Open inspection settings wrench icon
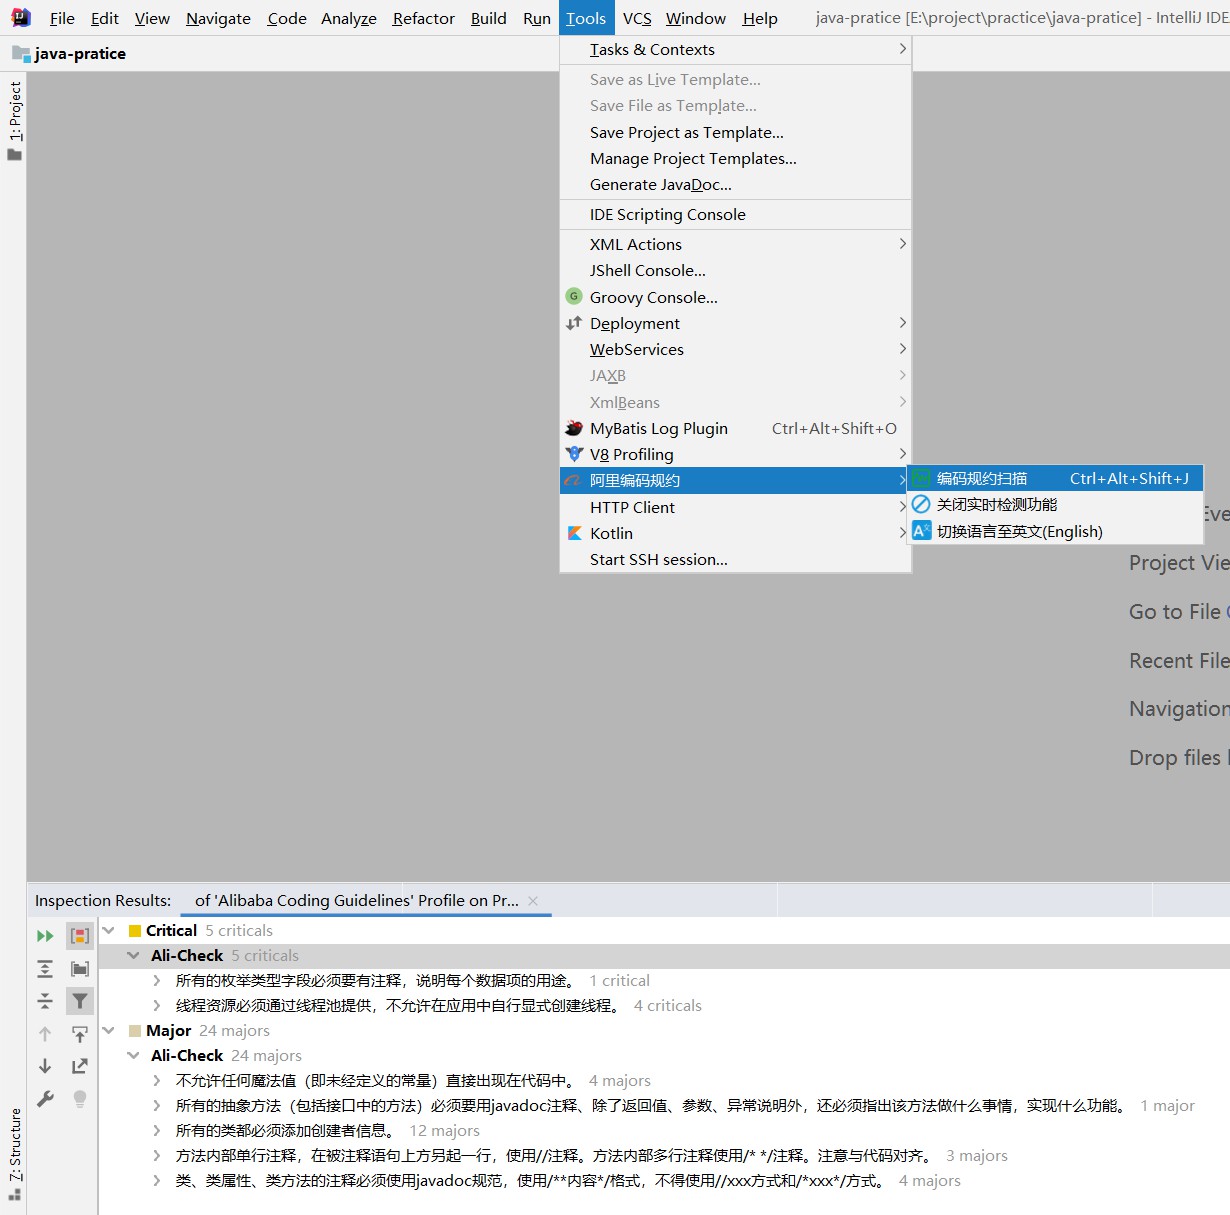This screenshot has width=1230, height=1215. pos(45,1099)
